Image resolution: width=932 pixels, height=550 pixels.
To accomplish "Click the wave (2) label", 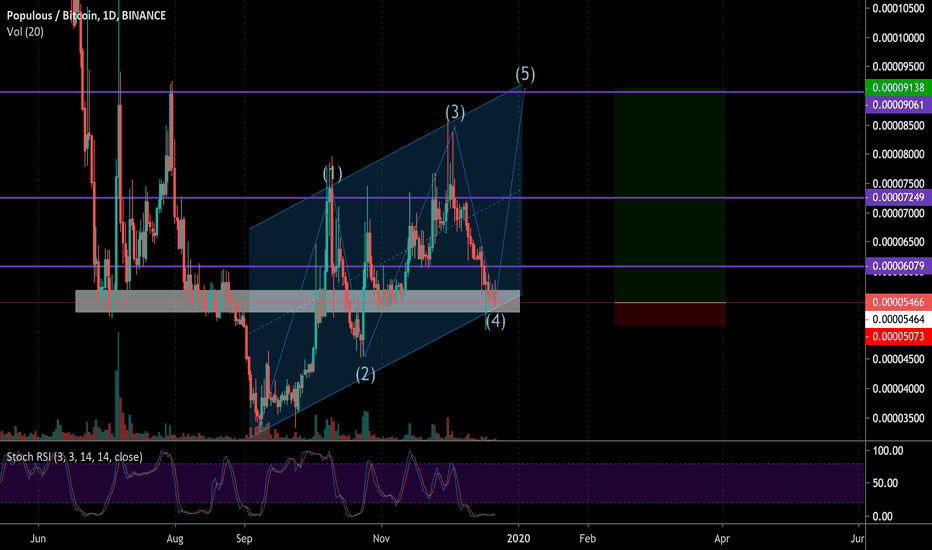I will click(x=366, y=374).
